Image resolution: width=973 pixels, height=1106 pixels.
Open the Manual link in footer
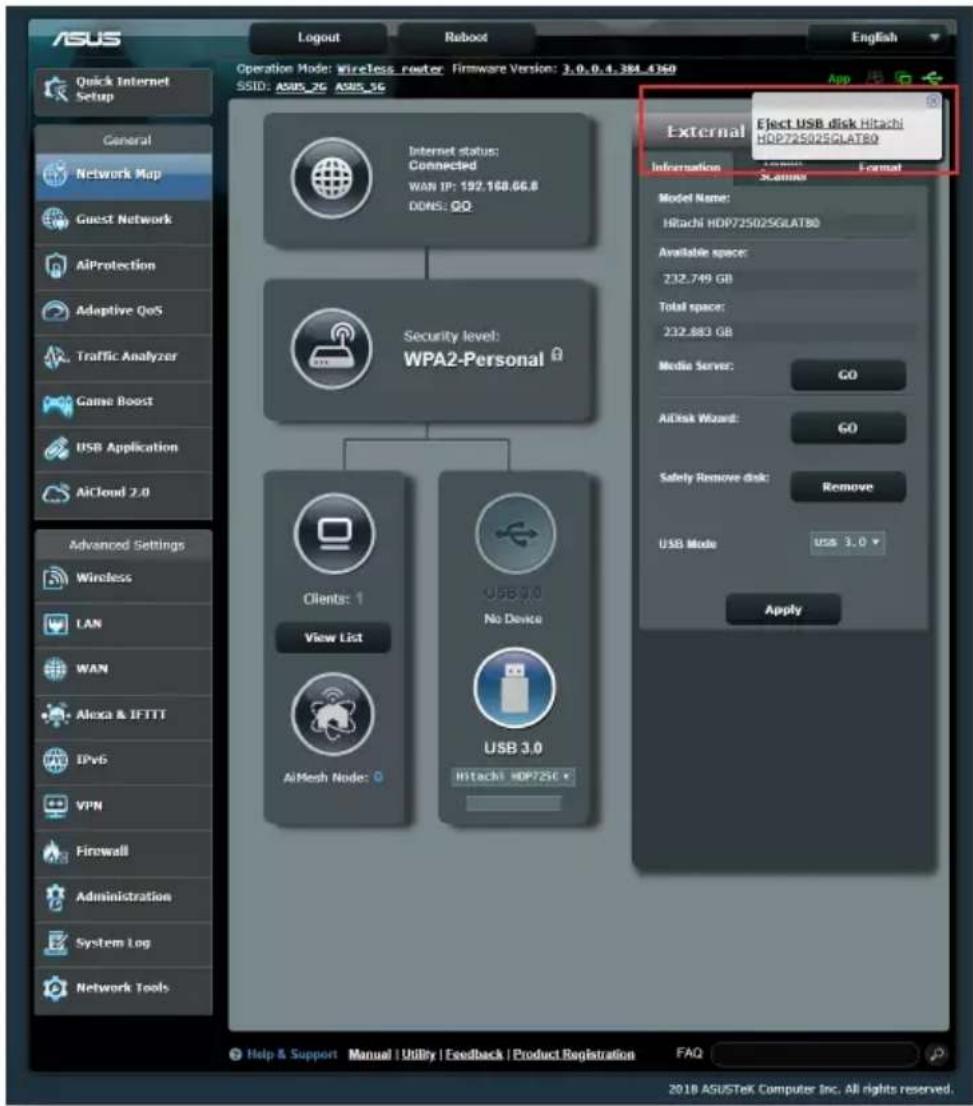370,1055
